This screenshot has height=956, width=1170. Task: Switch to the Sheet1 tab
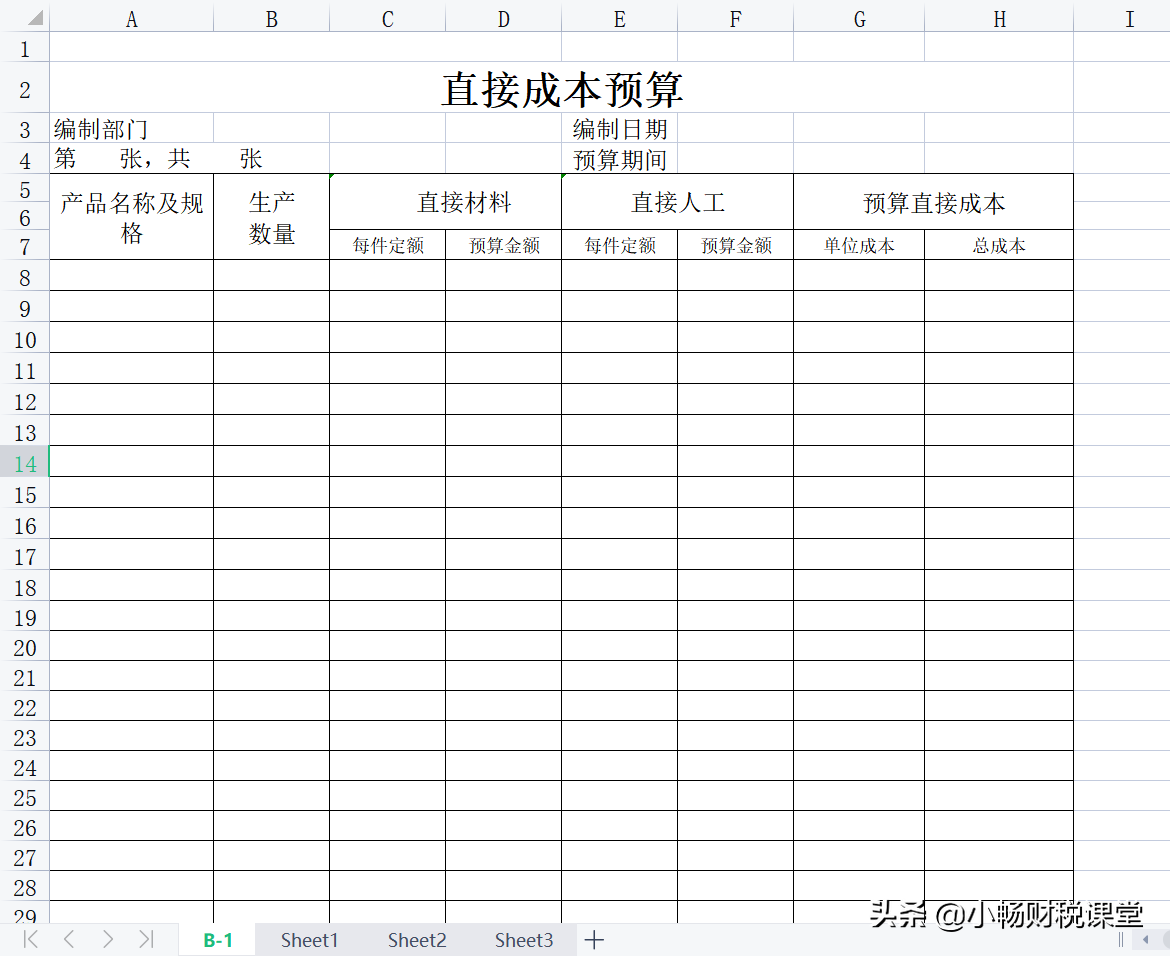309,940
